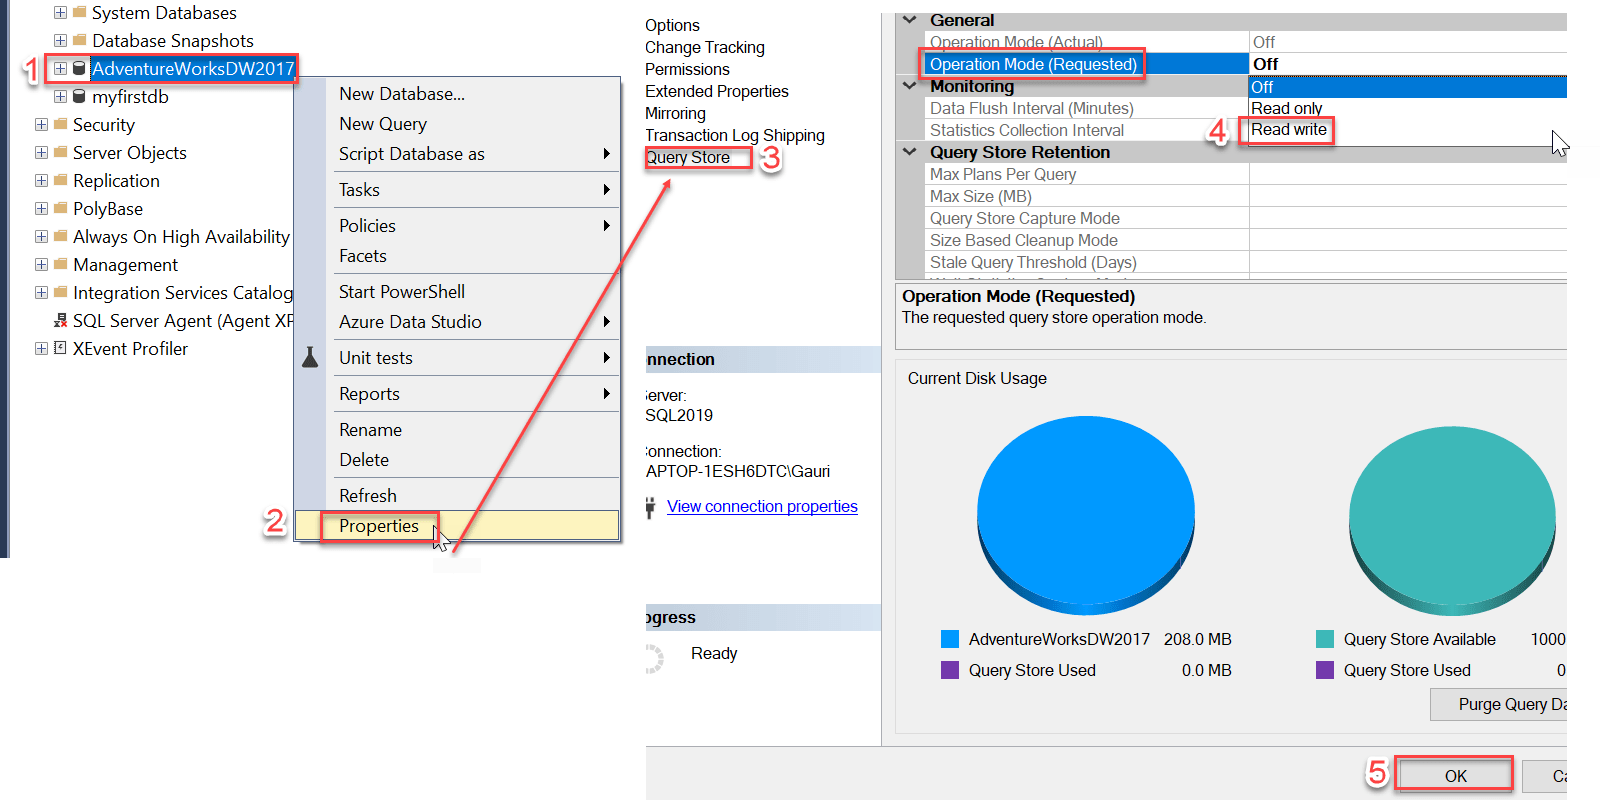Click the Stale Query Threshold (Days) row

point(1246,262)
